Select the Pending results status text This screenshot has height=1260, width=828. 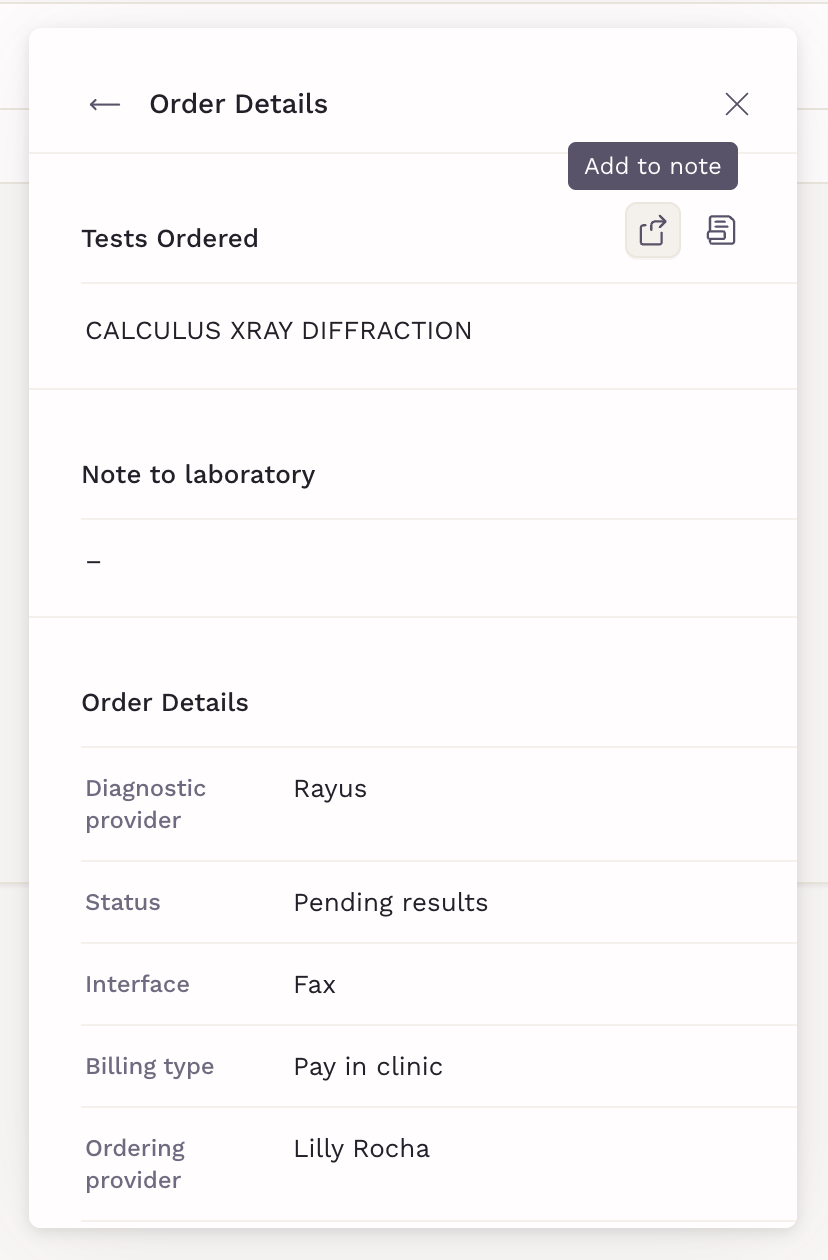tap(391, 902)
